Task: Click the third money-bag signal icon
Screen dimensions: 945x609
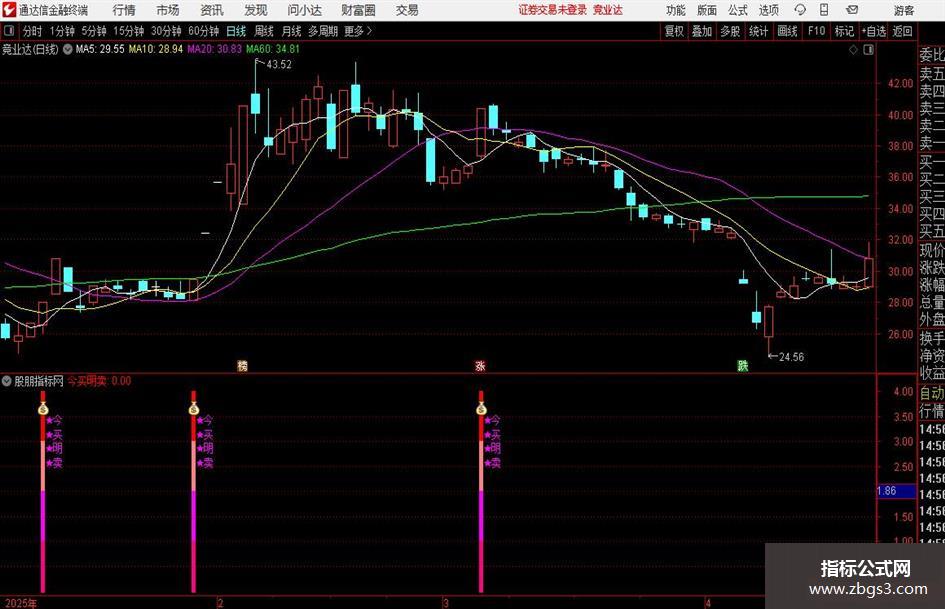Action: click(481, 409)
